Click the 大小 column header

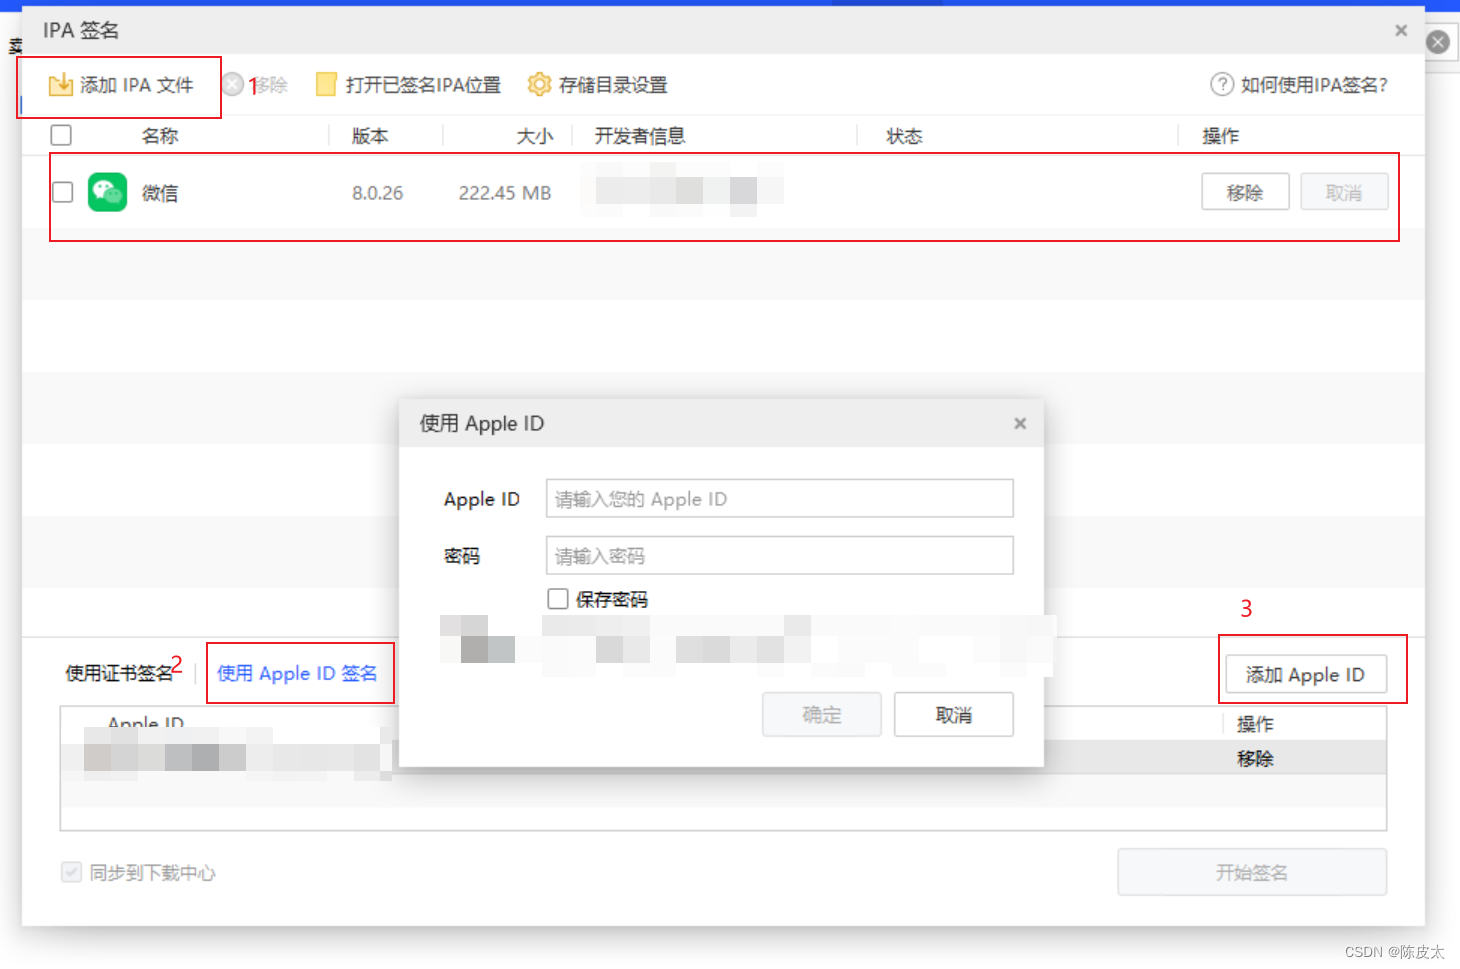pos(535,136)
